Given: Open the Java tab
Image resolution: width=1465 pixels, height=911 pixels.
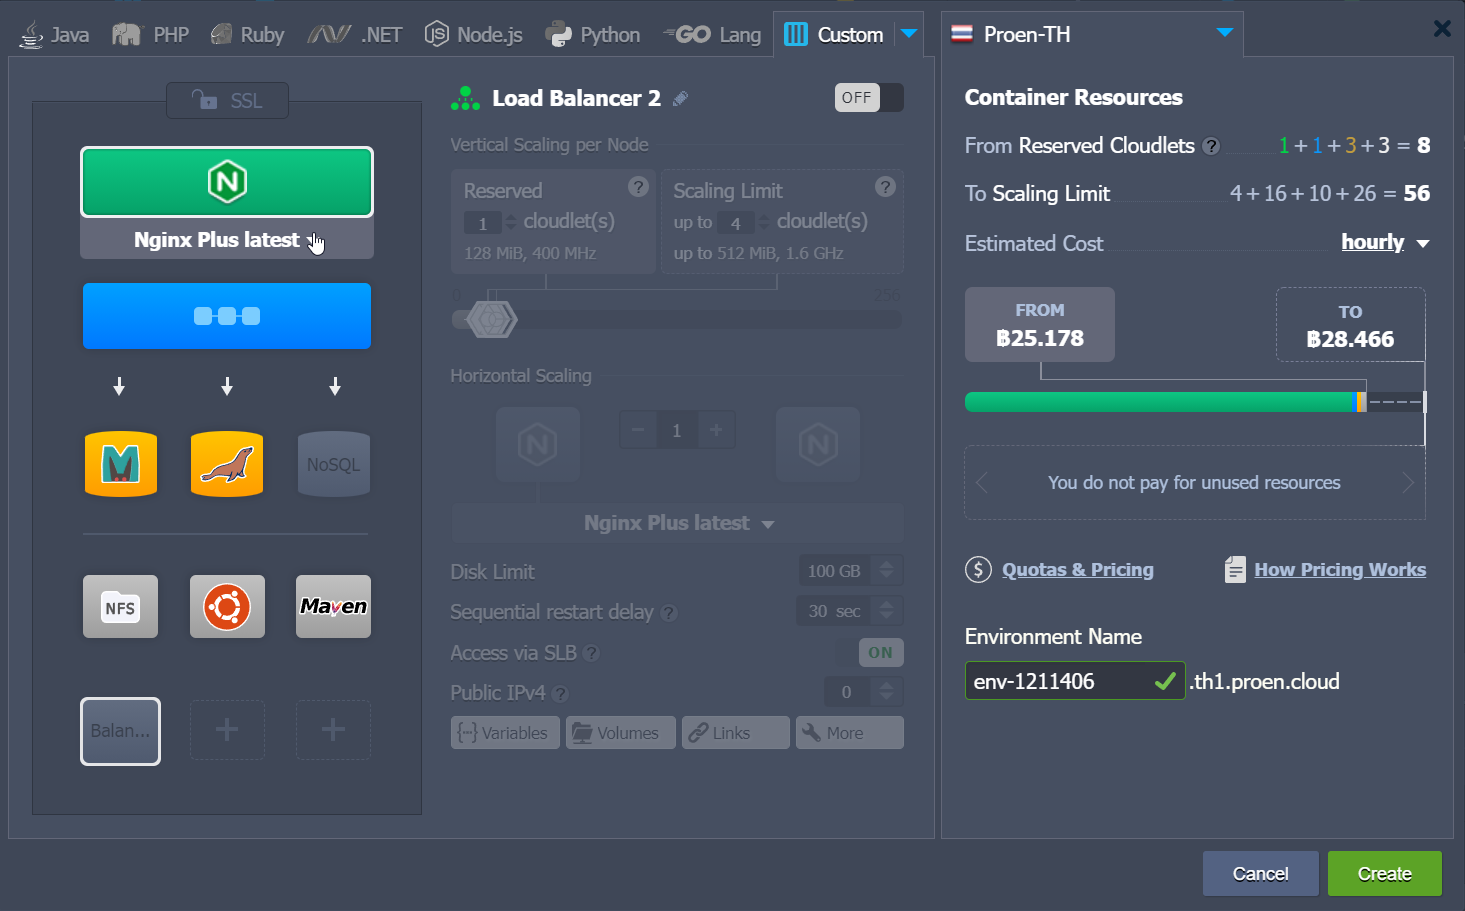Looking at the screenshot, I should pos(55,35).
